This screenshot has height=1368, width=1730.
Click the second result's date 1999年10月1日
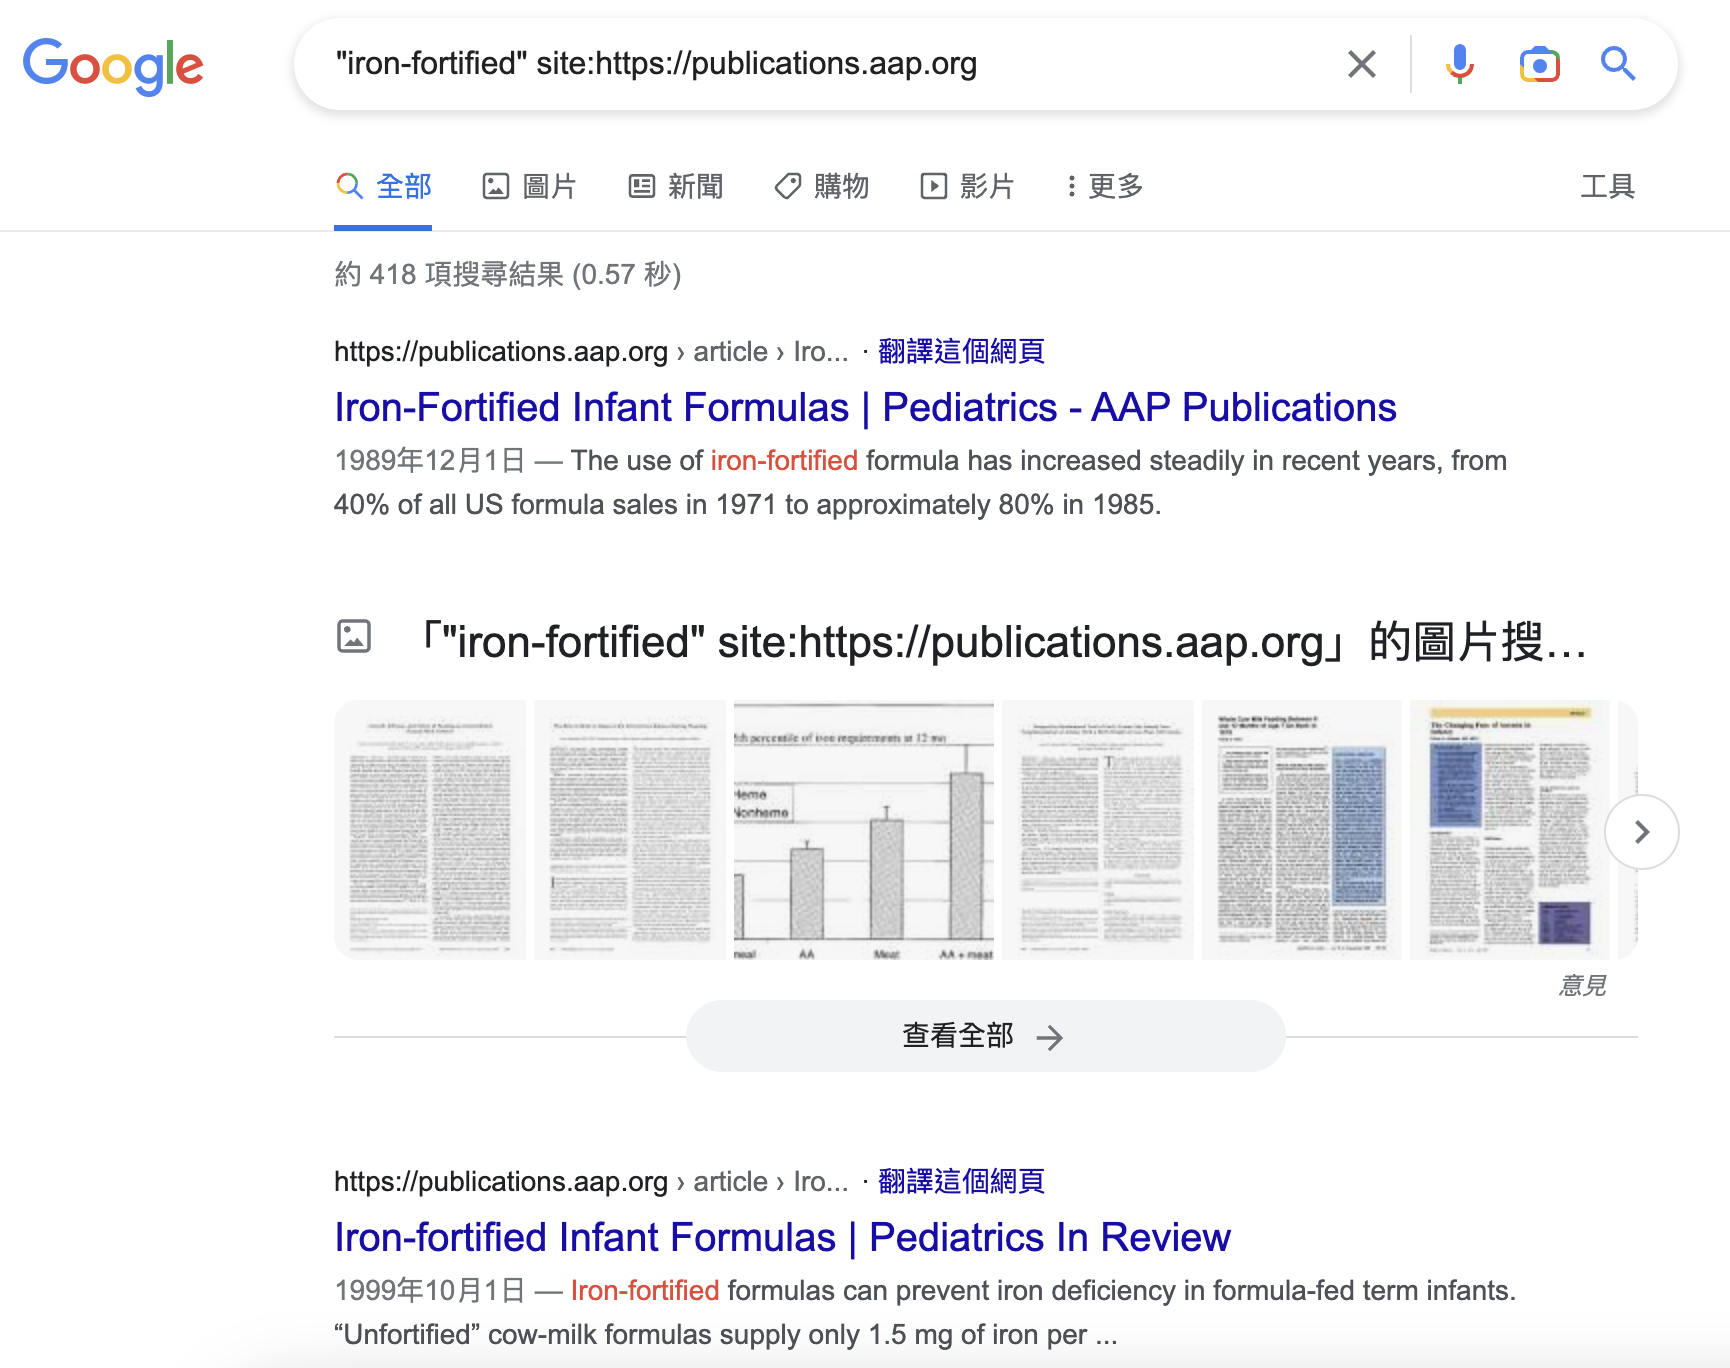click(430, 1290)
